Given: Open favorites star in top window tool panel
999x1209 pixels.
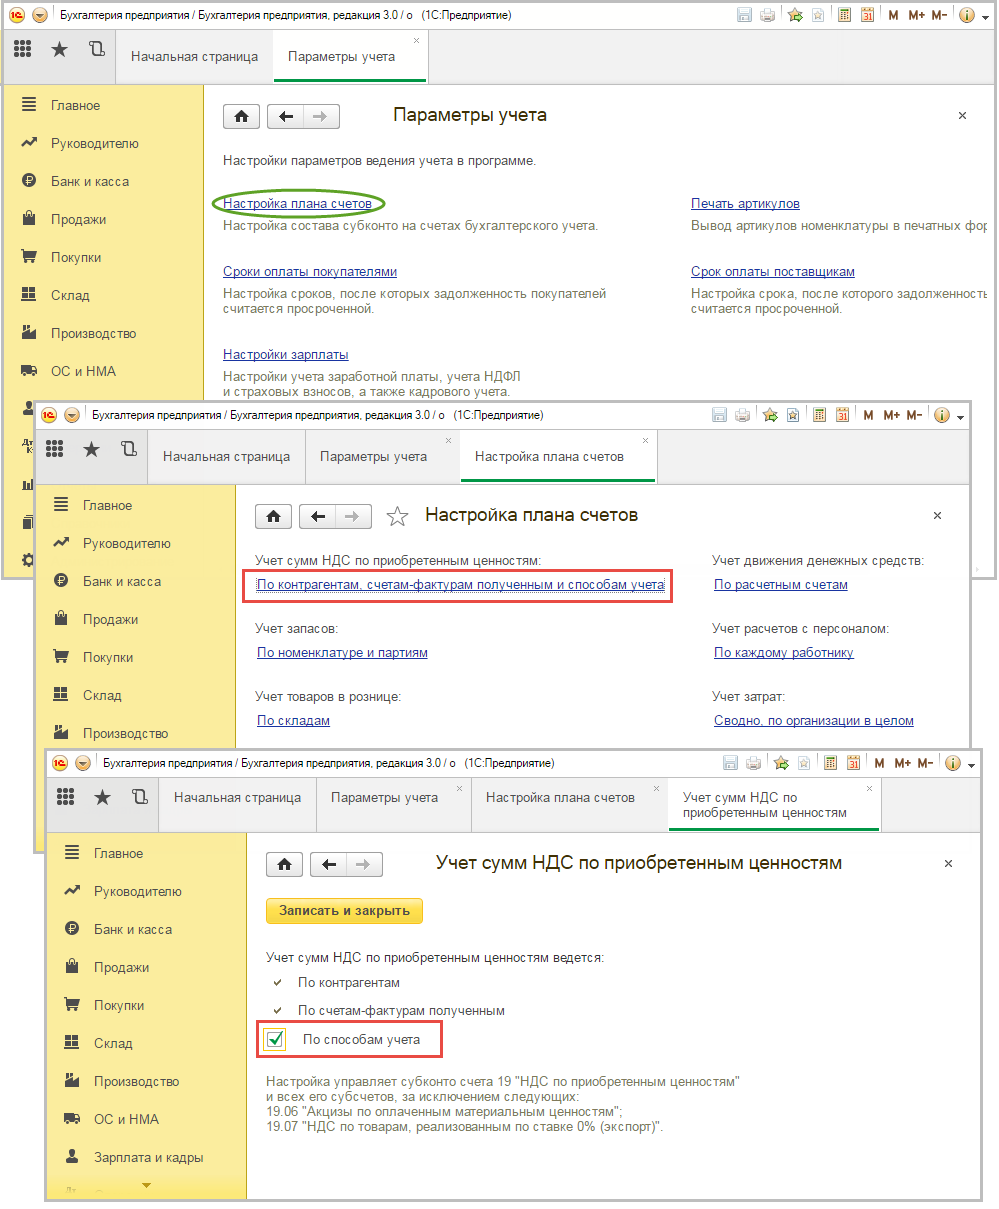Looking at the screenshot, I should (x=59, y=49).
